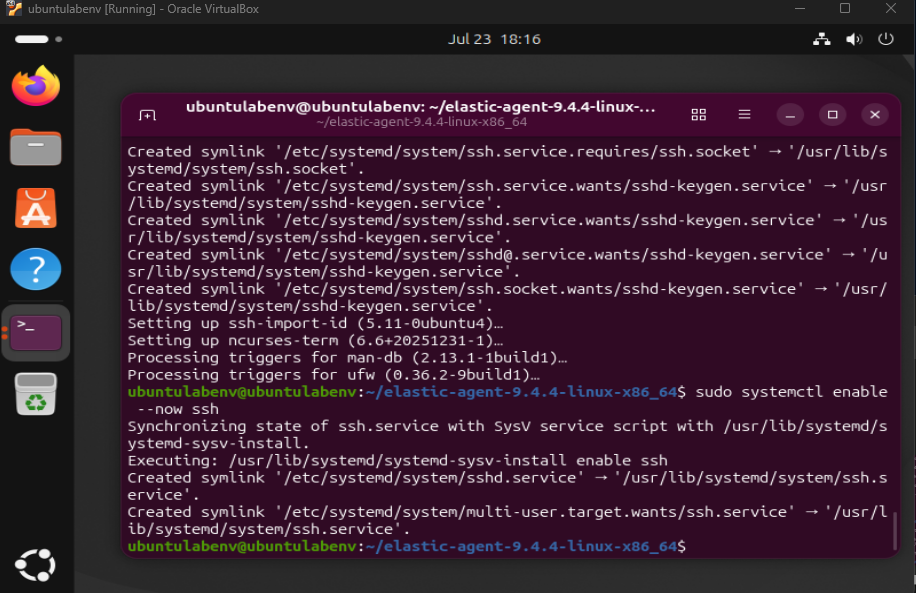Image resolution: width=916 pixels, height=593 pixels.
Task: Open Firefox from the dock
Action: click(x=36, y=86)
